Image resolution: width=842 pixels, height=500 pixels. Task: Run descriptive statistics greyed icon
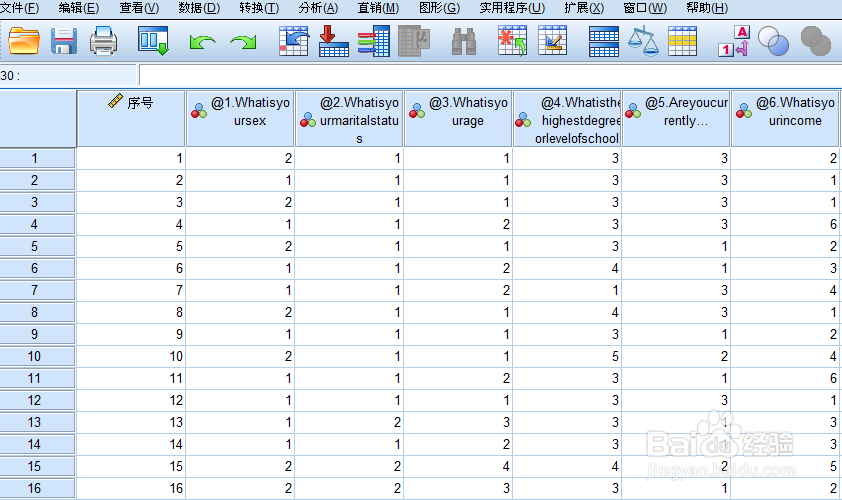click(414, 41)
